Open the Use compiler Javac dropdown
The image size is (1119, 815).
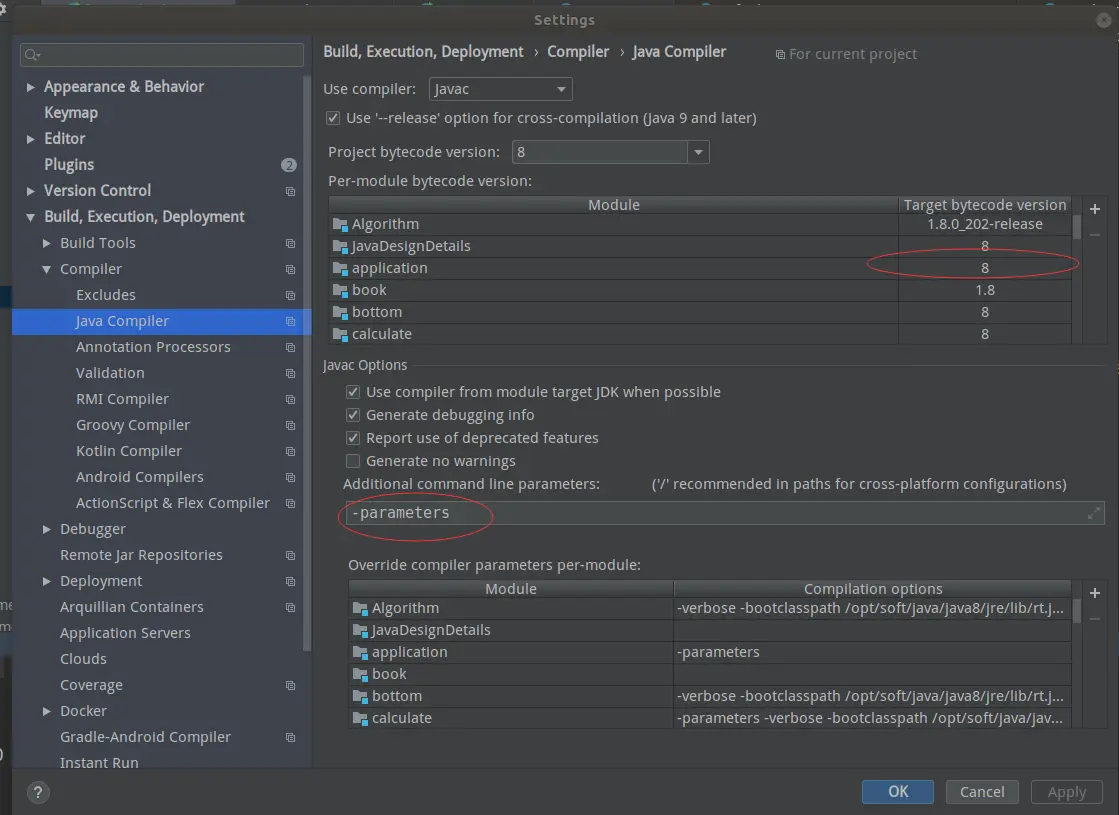pyautogui.click(x=500, y=89)
